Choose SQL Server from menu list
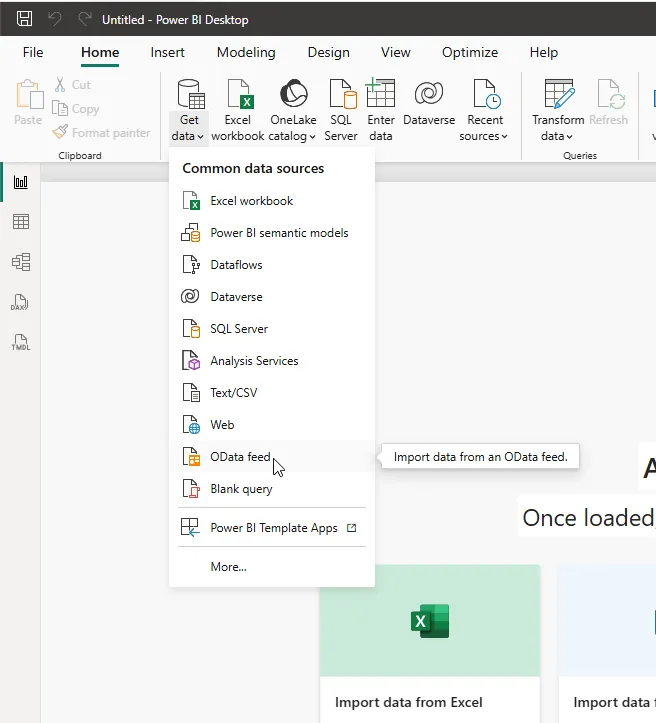 pyautogui.click(x=272, y=329)
